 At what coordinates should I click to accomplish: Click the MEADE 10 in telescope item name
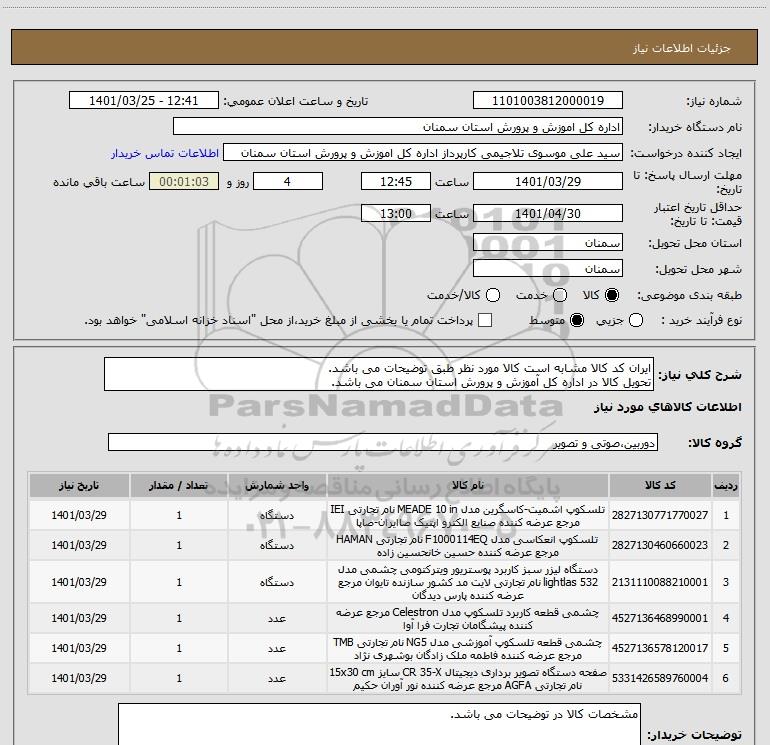(468, 516)
